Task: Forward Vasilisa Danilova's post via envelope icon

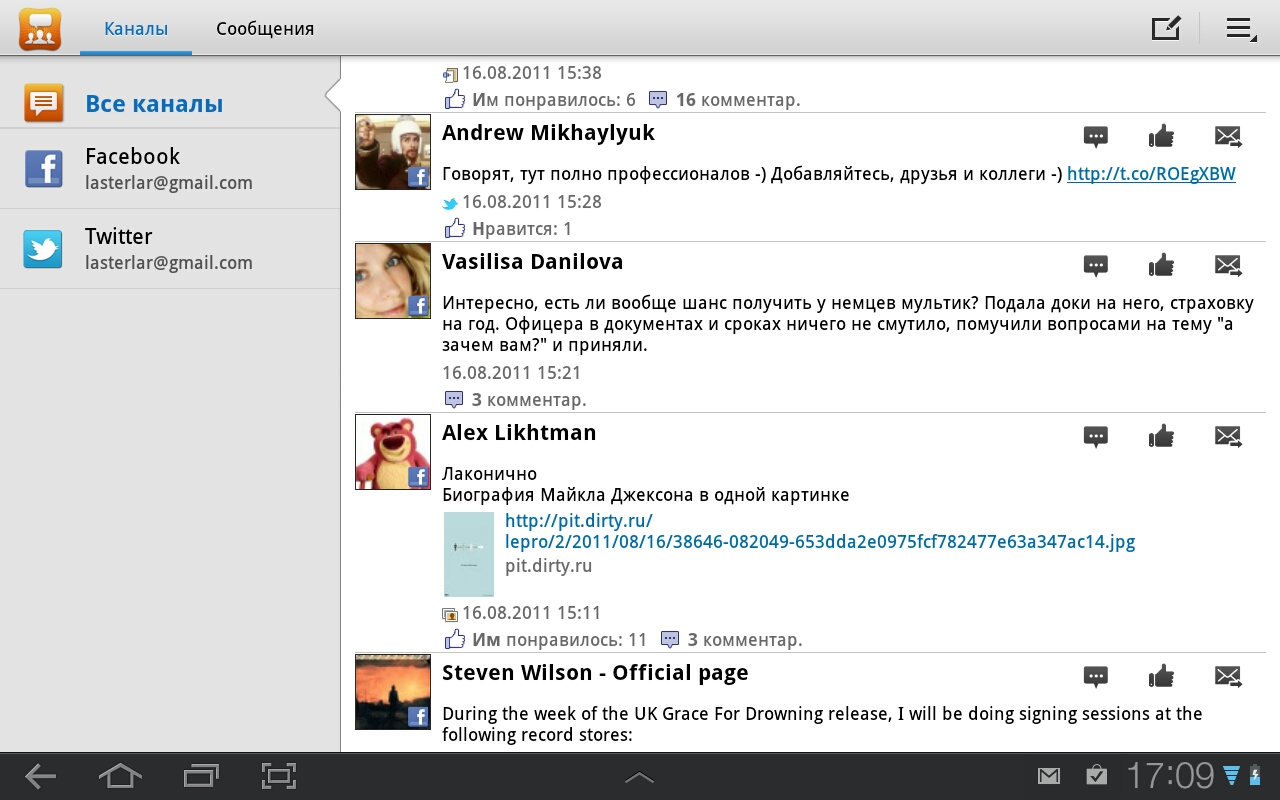Action: pos(1228,266)
